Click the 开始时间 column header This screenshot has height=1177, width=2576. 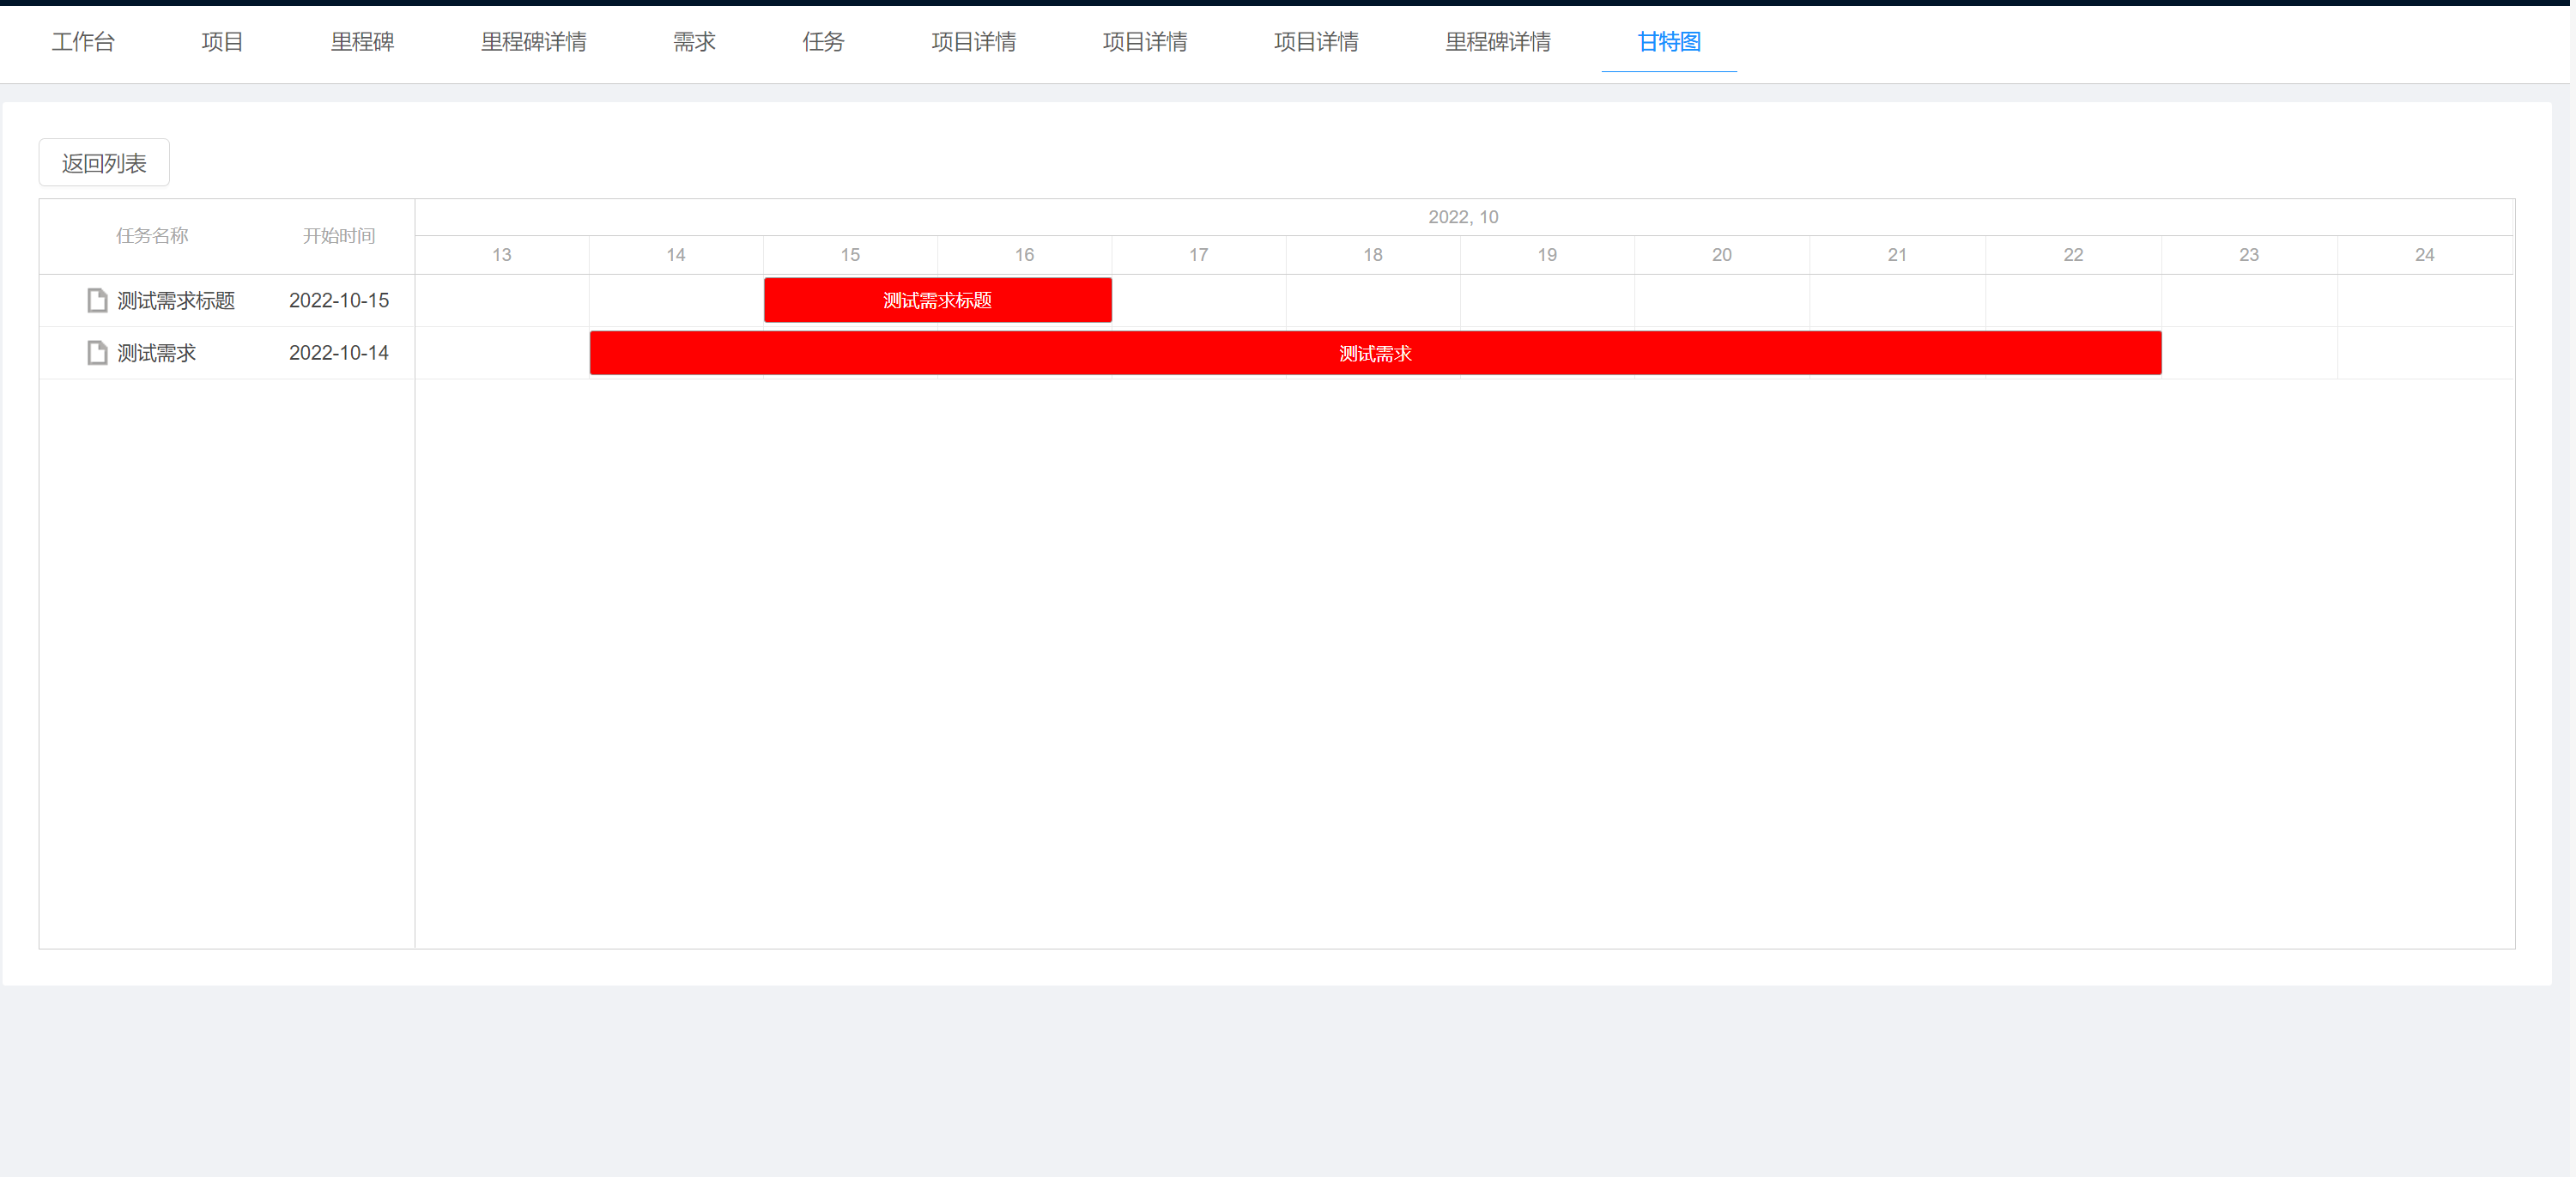pos(339,236)
